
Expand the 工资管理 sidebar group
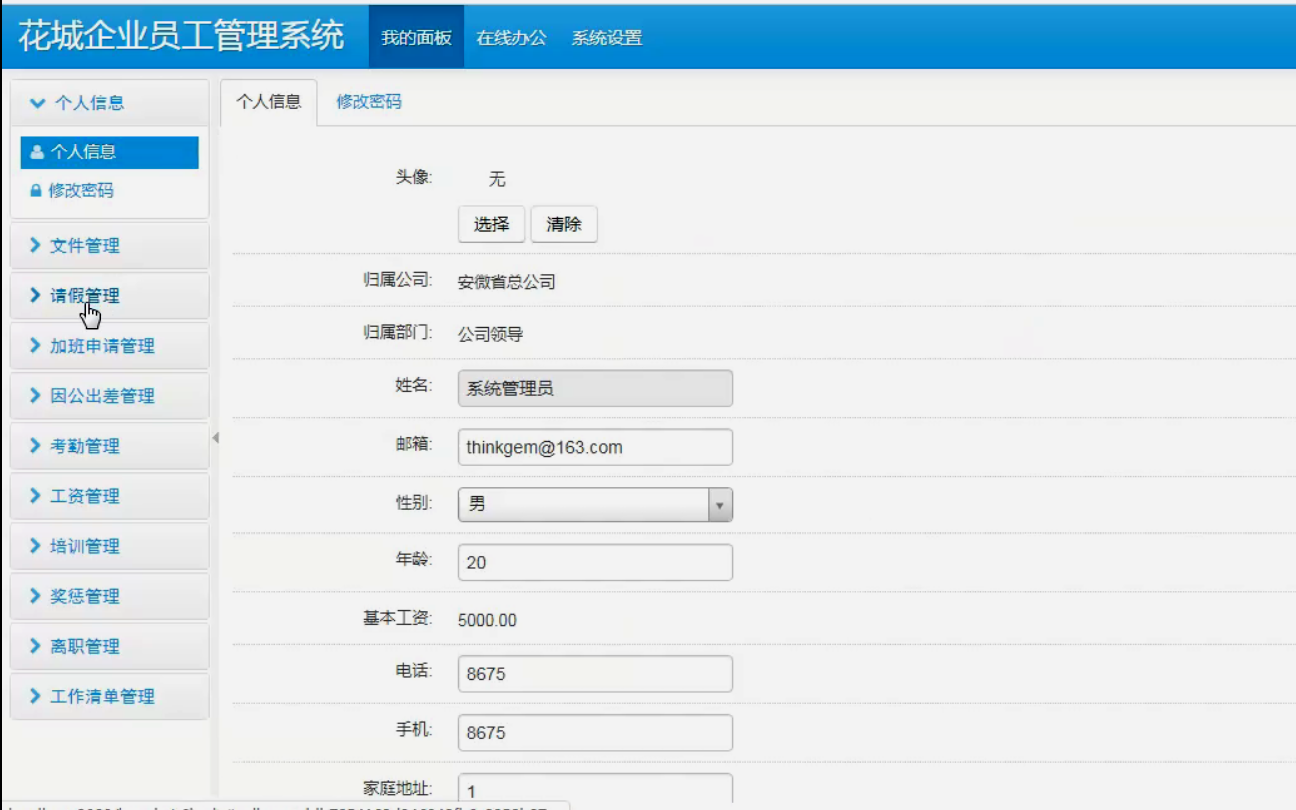click(110, 496)
